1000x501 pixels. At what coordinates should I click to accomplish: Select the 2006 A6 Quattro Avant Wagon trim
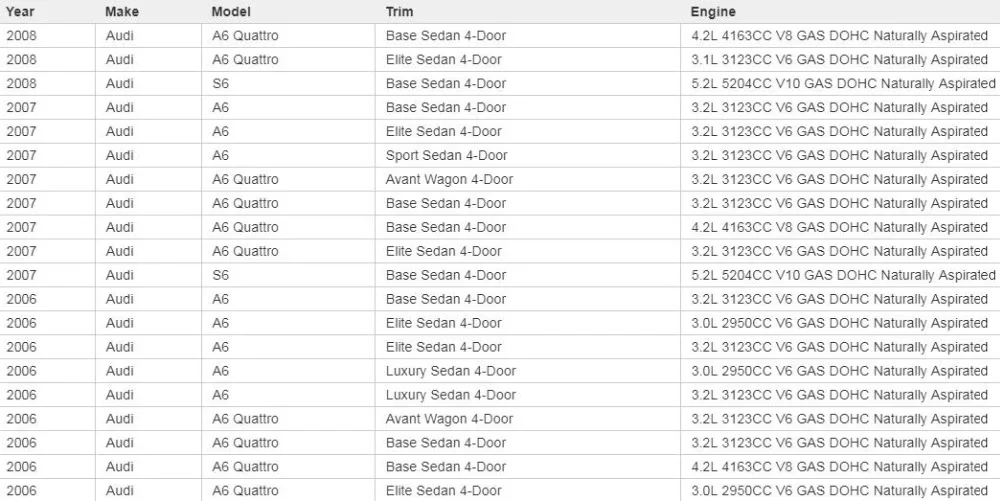point(449,419)
